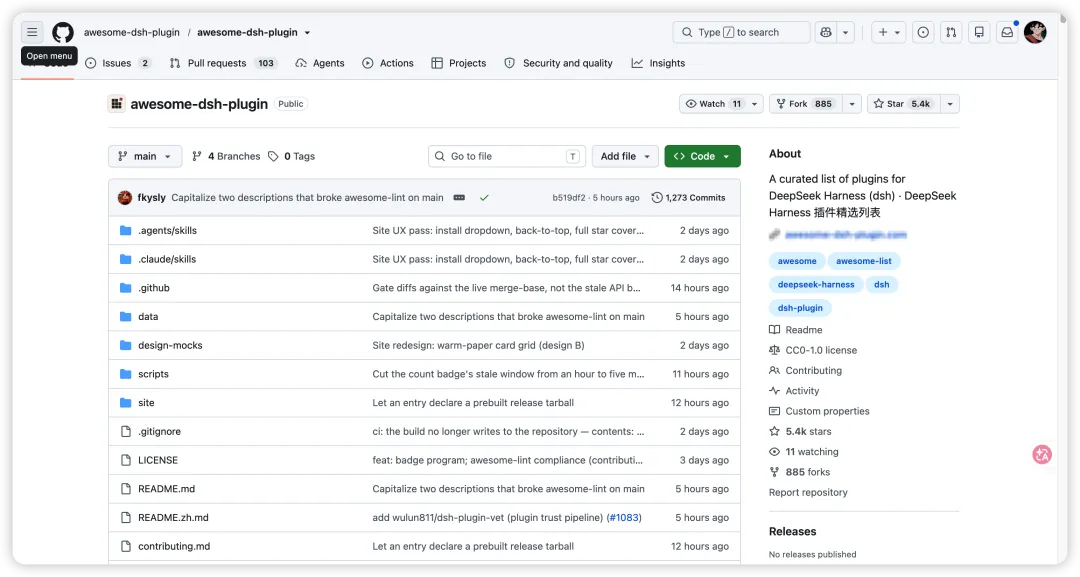Click the pink translate floating icon
The height and width of the screenshot is (577, 1080).
click(1041, 454)
